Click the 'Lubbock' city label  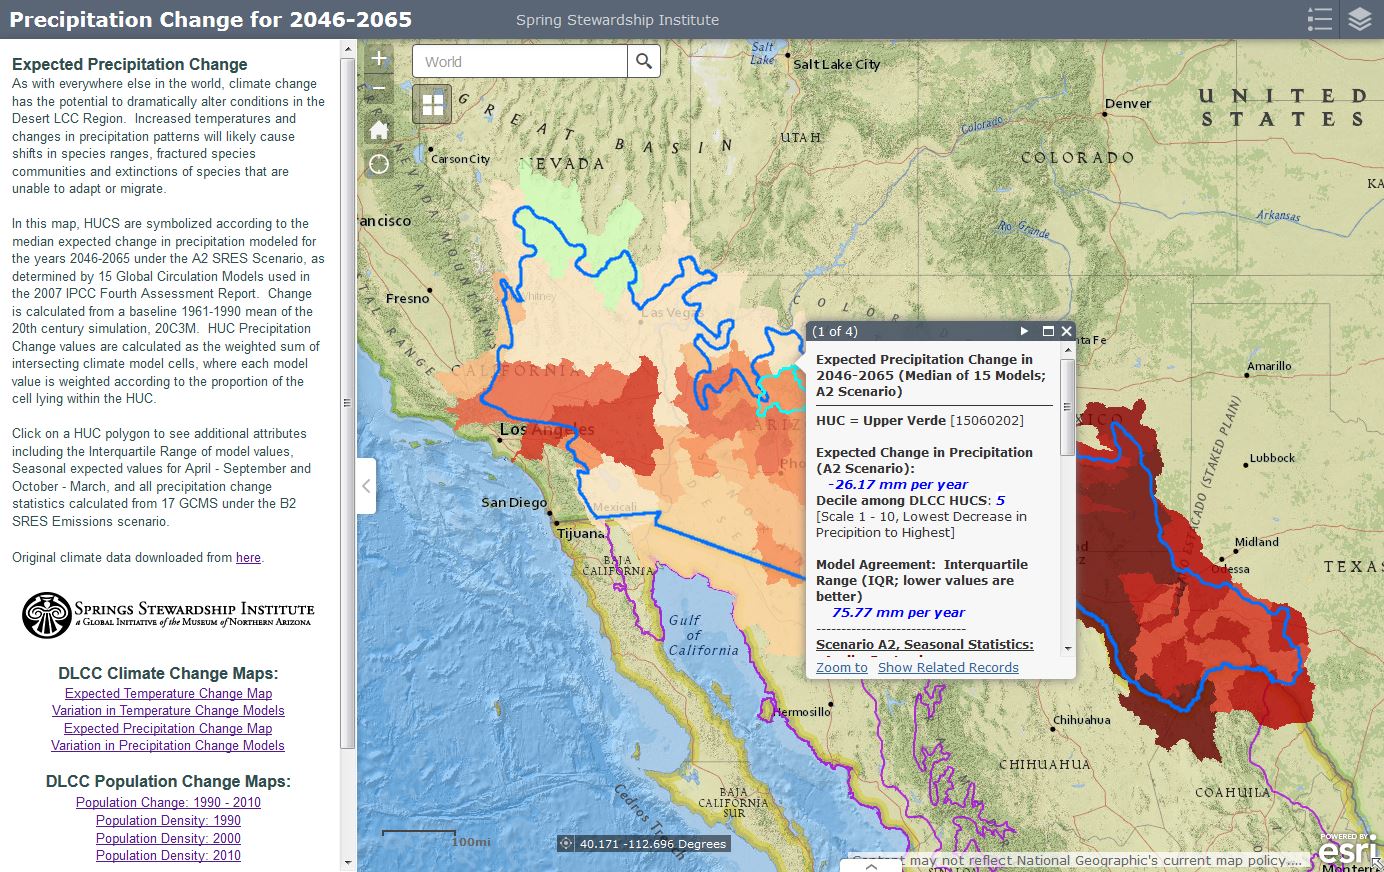1272,458
